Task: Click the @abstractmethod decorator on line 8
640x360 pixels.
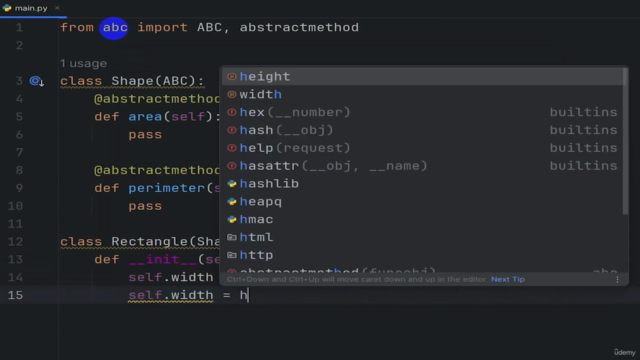Action: point(157,171)
